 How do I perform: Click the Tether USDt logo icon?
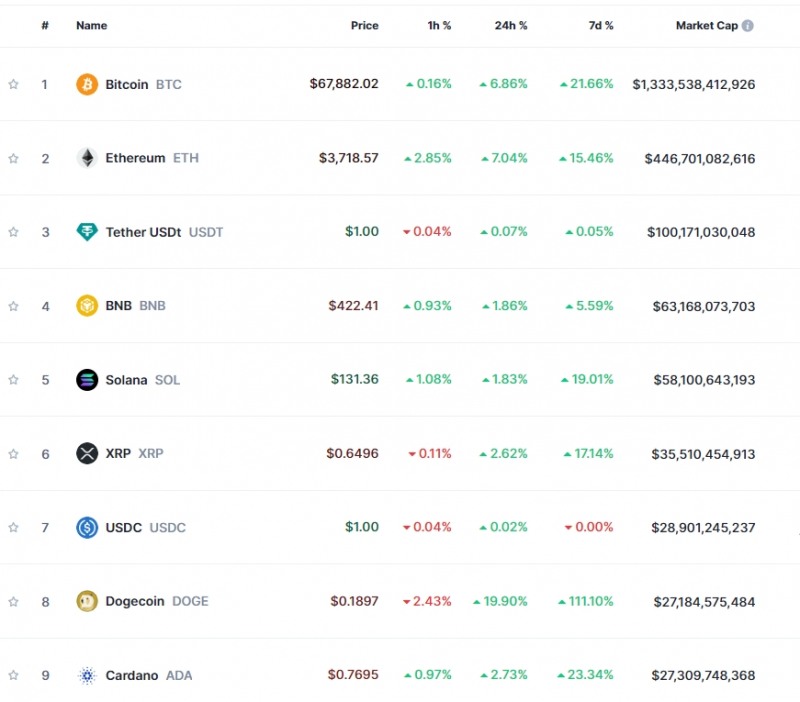click(87, 232)
